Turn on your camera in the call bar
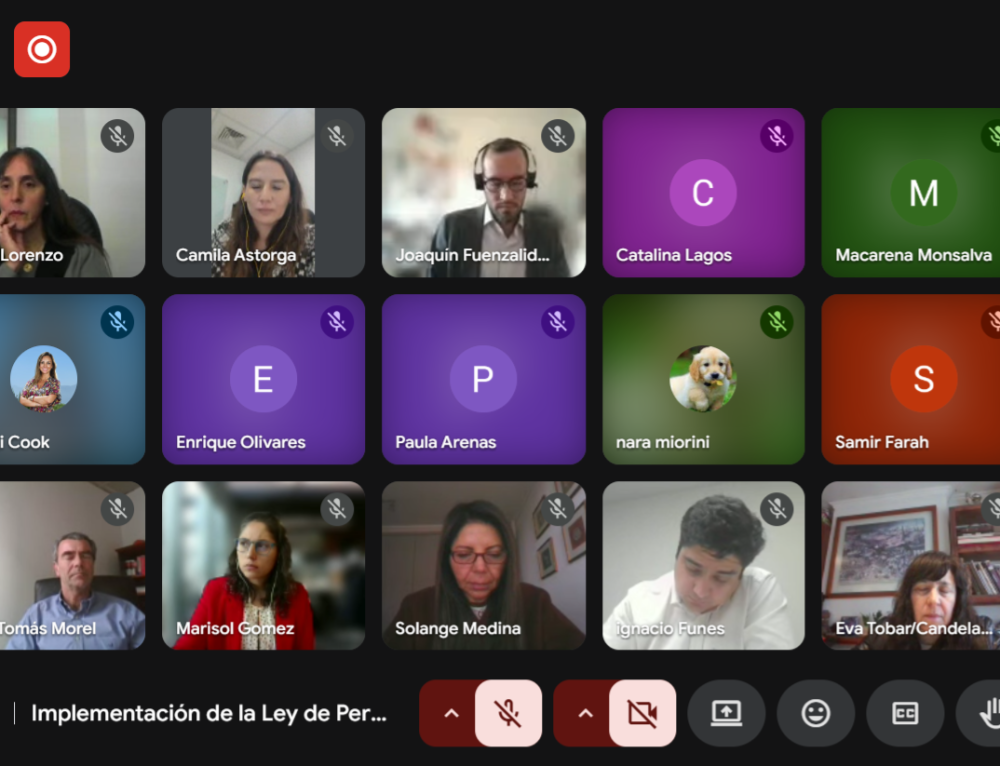The image size is (1000, 766). click(642, 713)
